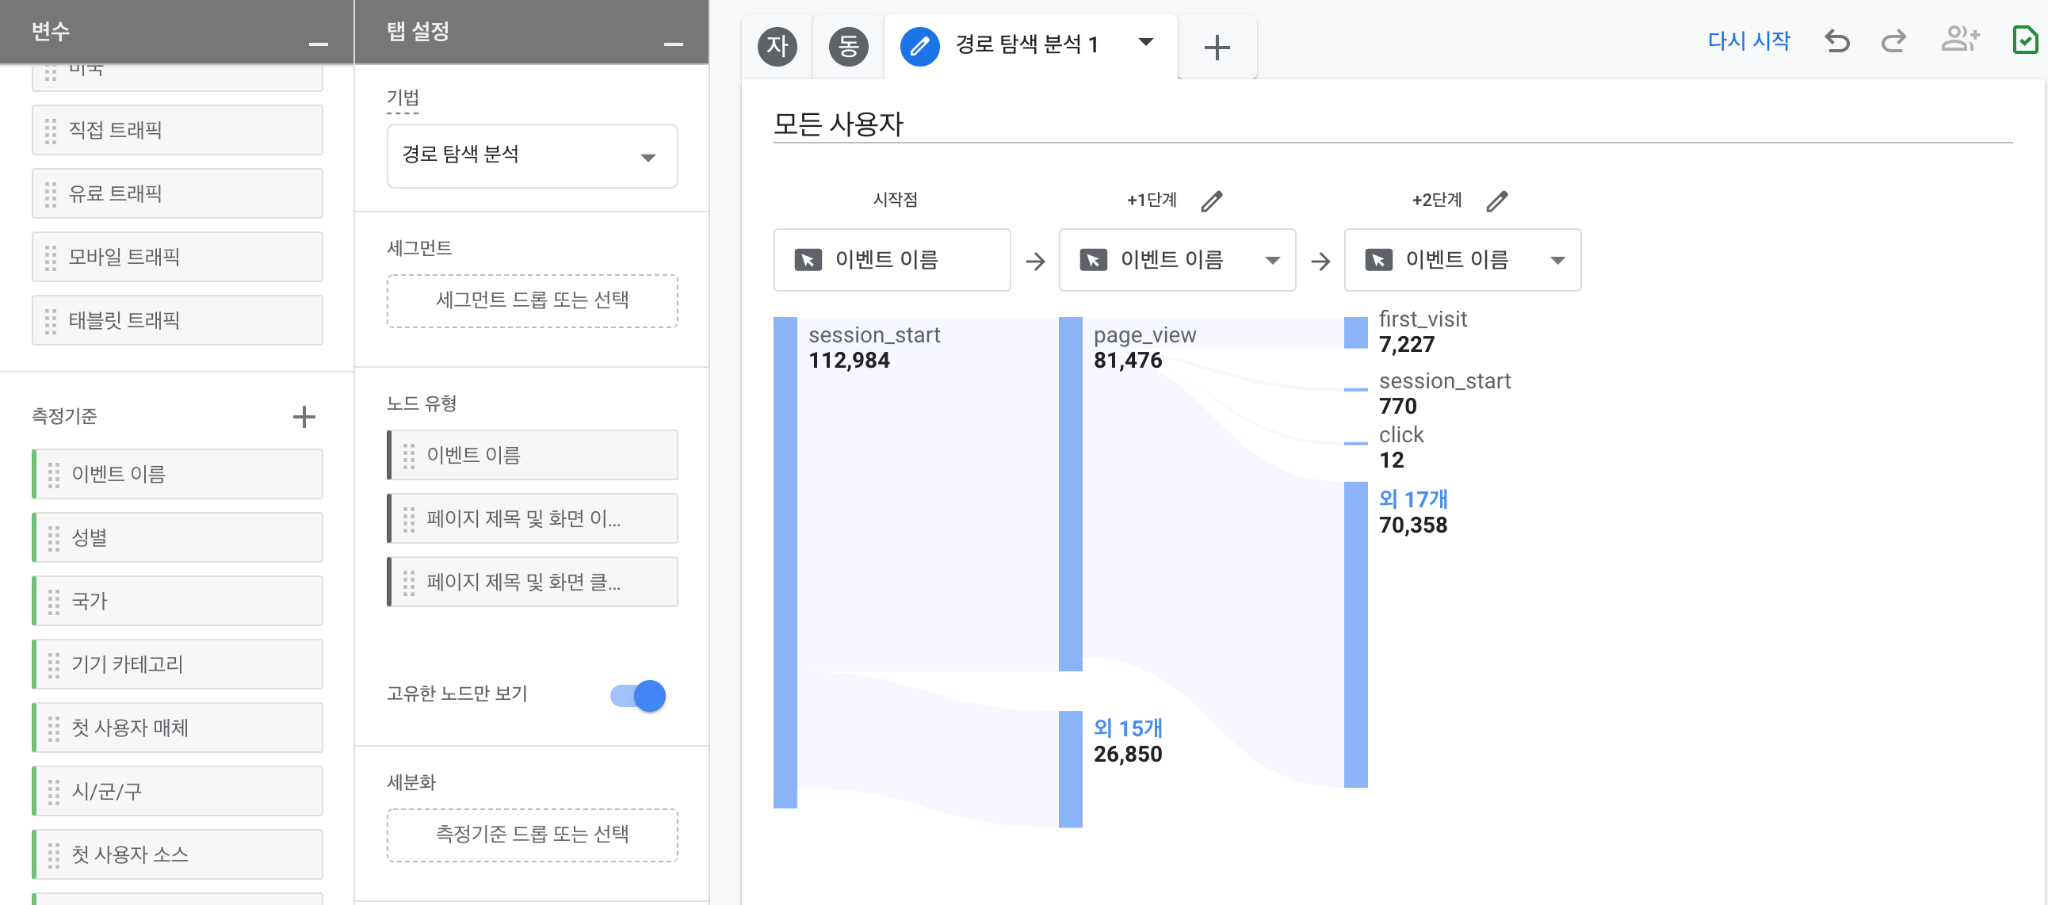Click the green export data icon
The image size is (2048, 905).
[x=2024, y=40]
